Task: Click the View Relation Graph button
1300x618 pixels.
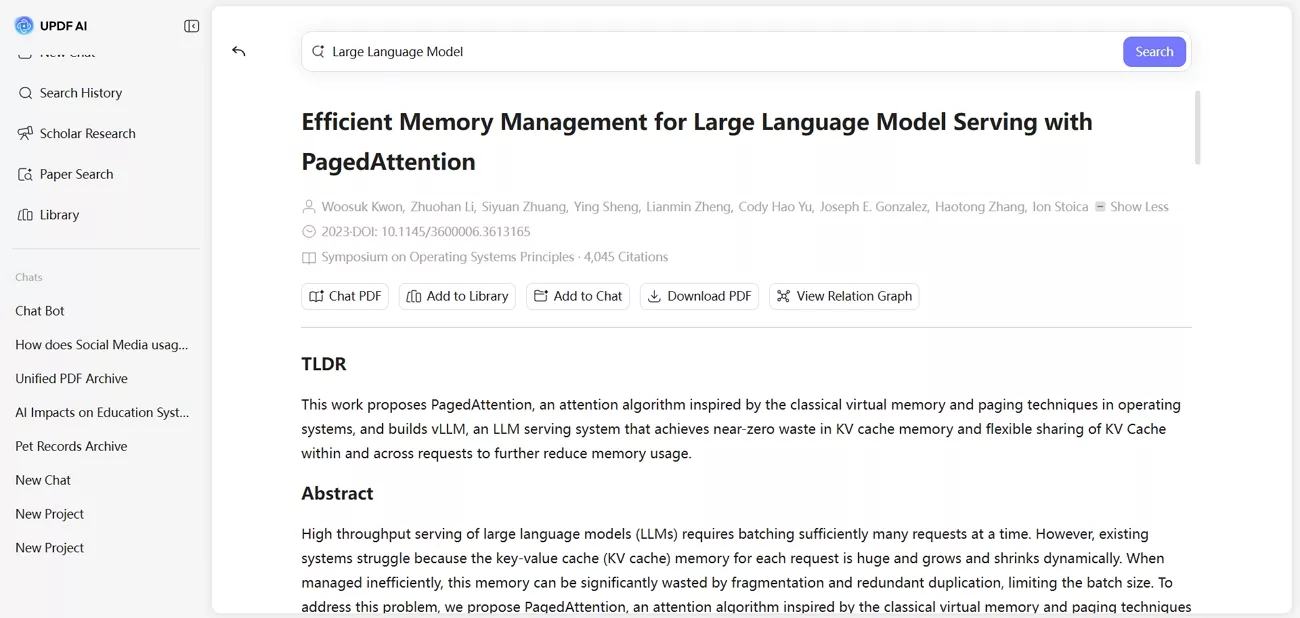Action: coord(844,296)
